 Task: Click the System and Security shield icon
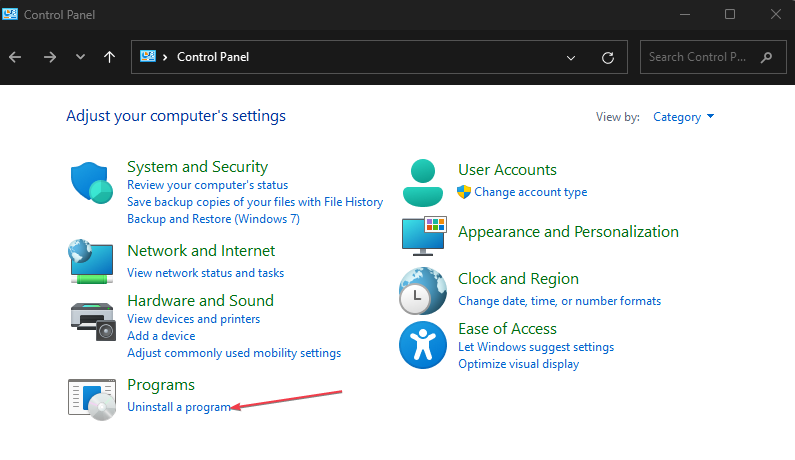[x=91, y=183]
